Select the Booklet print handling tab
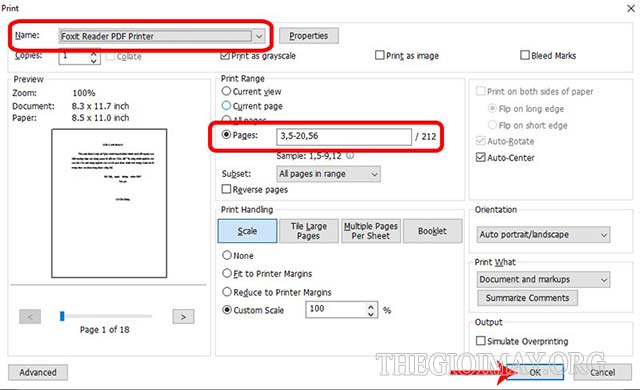The width and height of the screenshot is (640, 390). tap(432, 231)
